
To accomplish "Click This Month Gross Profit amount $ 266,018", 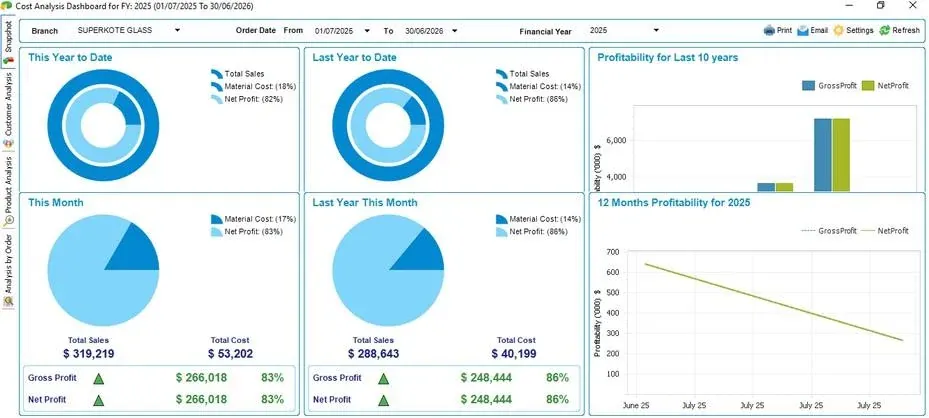I will 201,378.
